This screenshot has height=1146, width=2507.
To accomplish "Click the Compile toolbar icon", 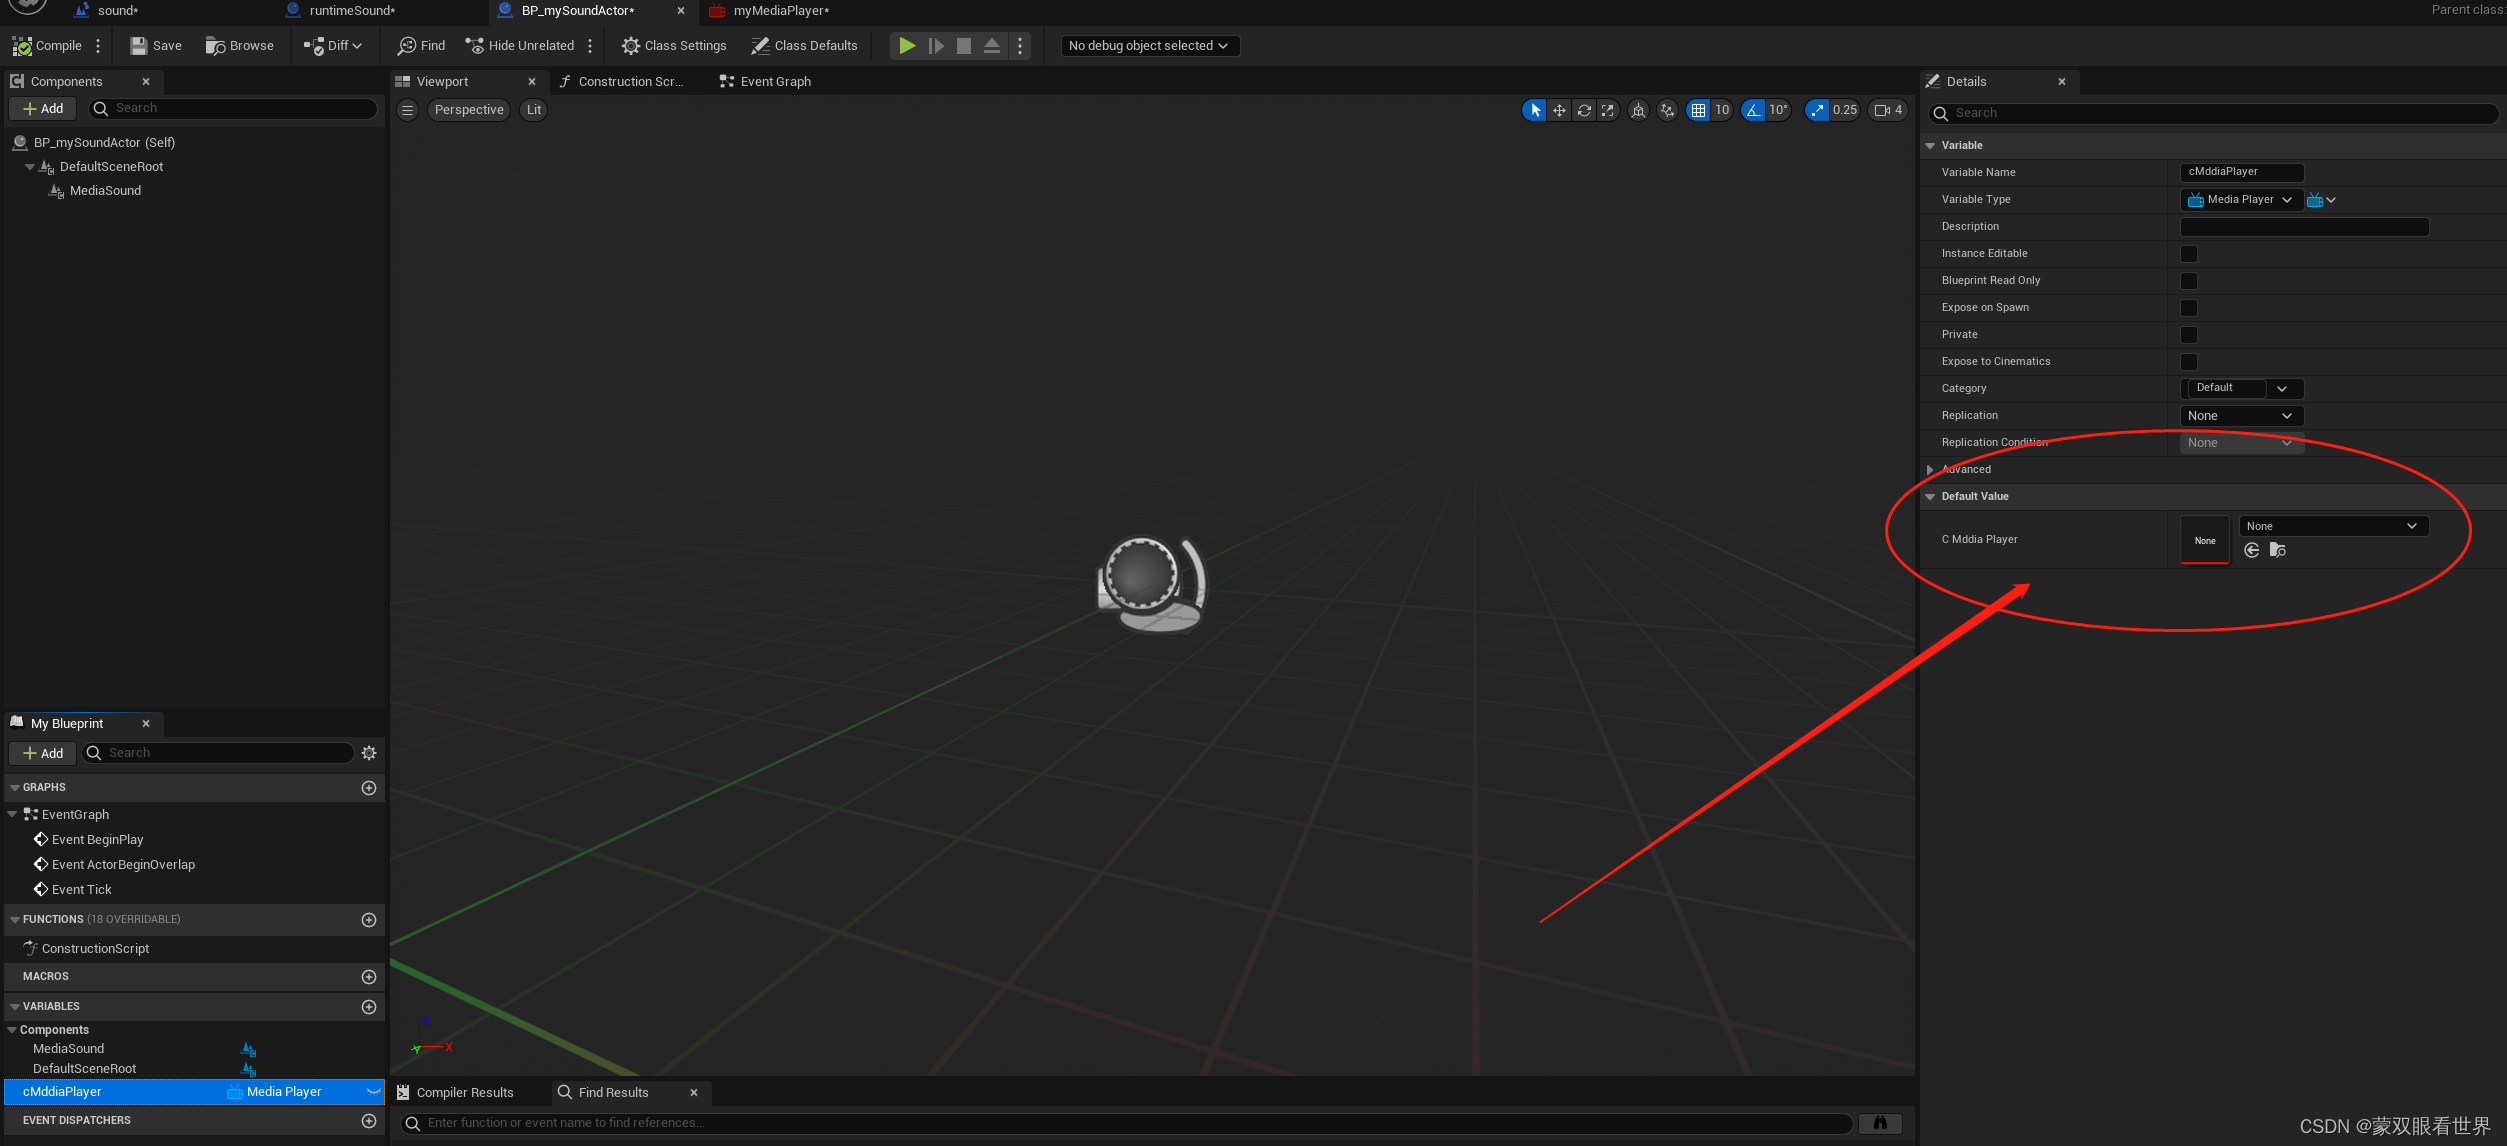I will [22, 46].
